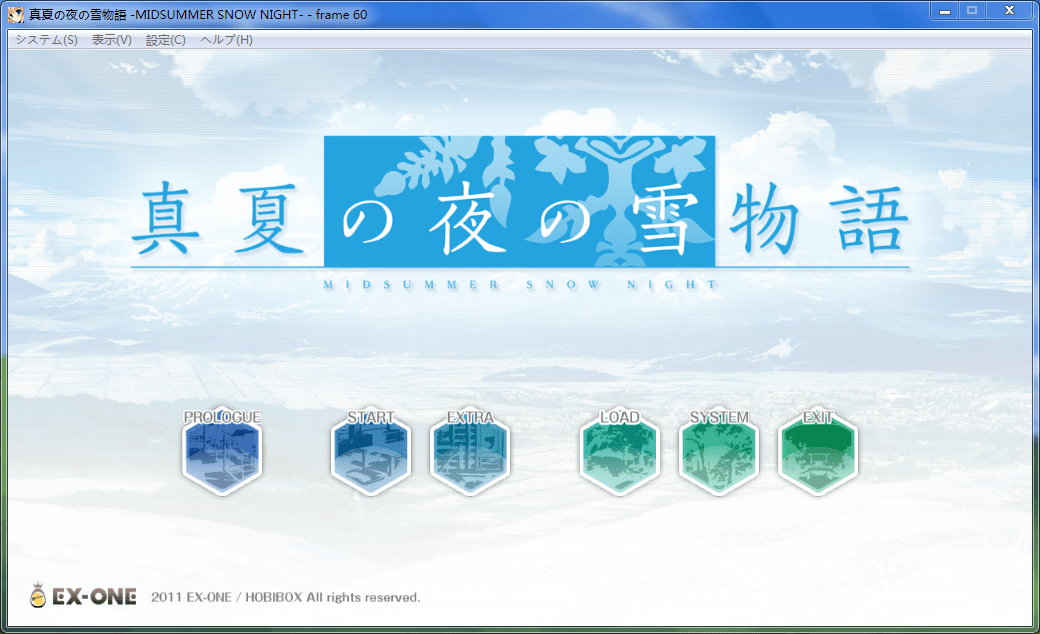1040x634 pixels.
Task: Open the EXTRA hexagon icon
Action: [470, 453]
